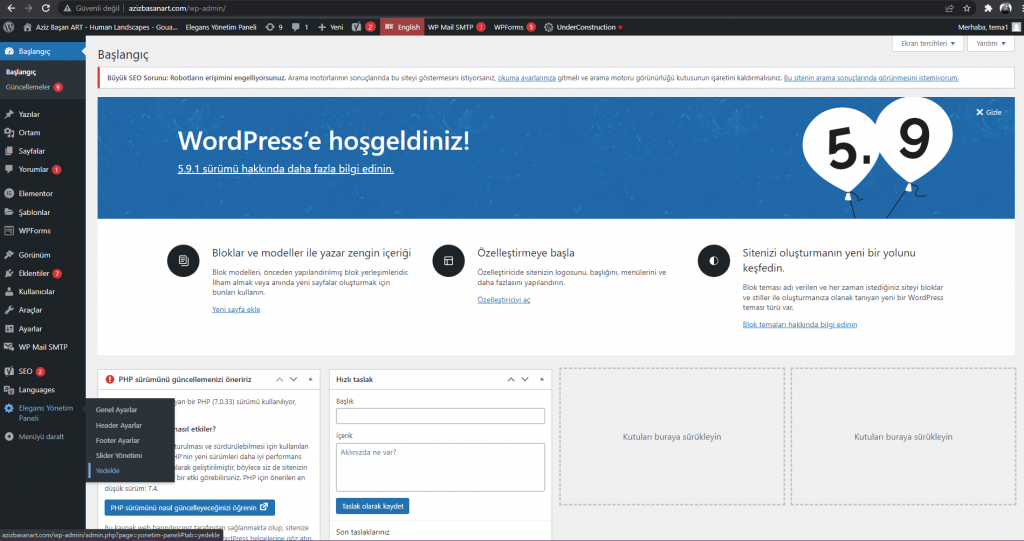
Task: Open Ekran tercihleri dropdown
Action: 927,43
